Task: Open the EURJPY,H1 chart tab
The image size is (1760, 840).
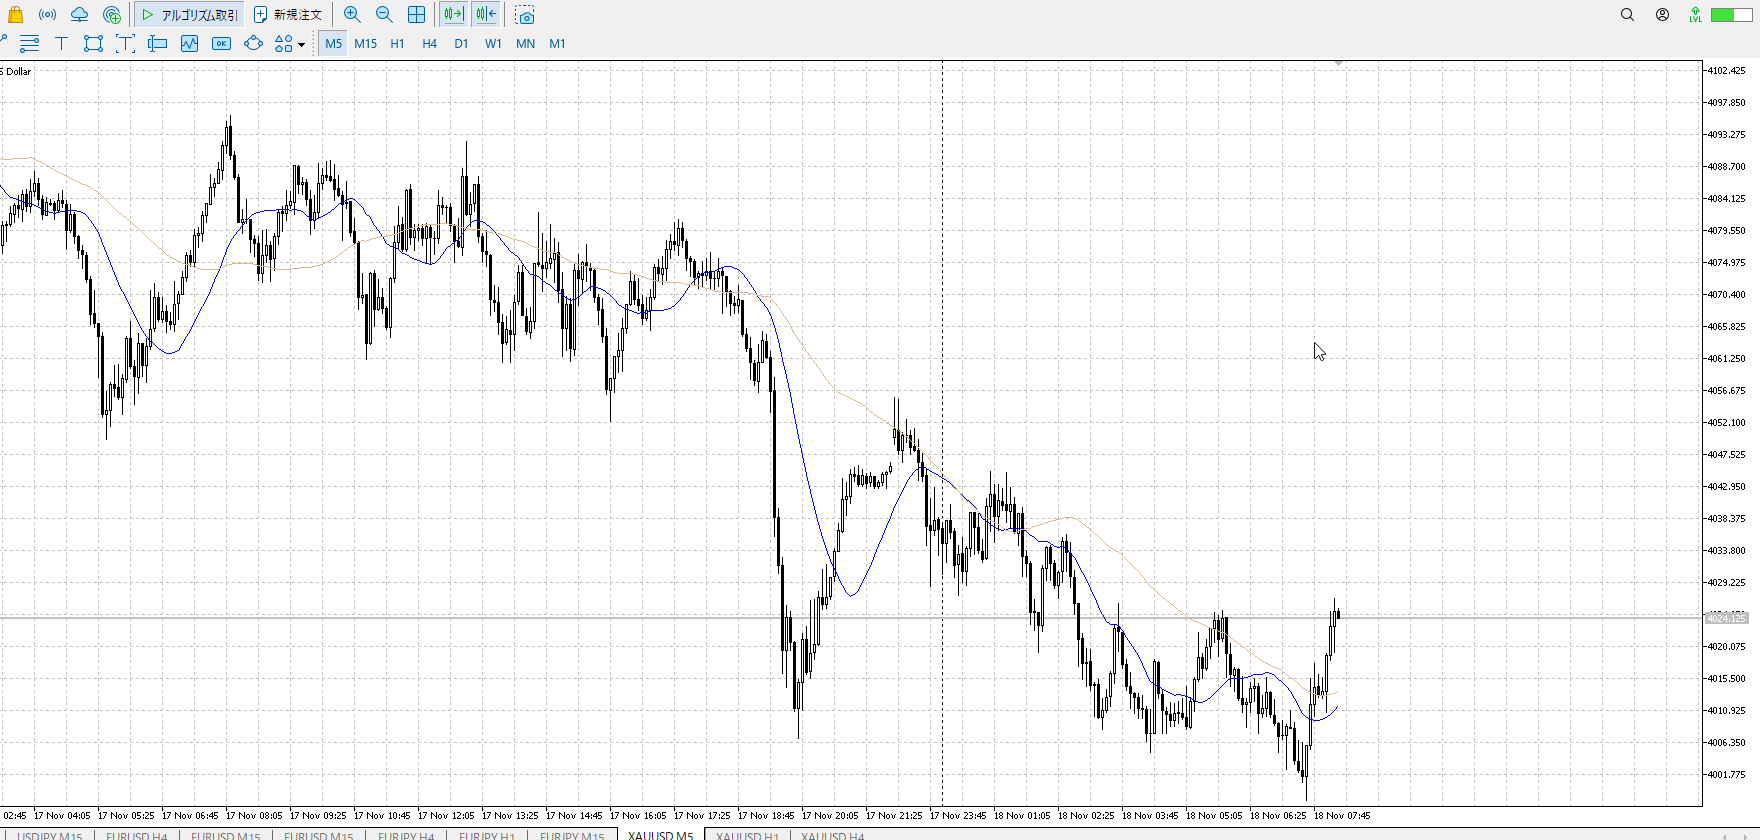Action: pyautogui.click(x=486, y=835)
